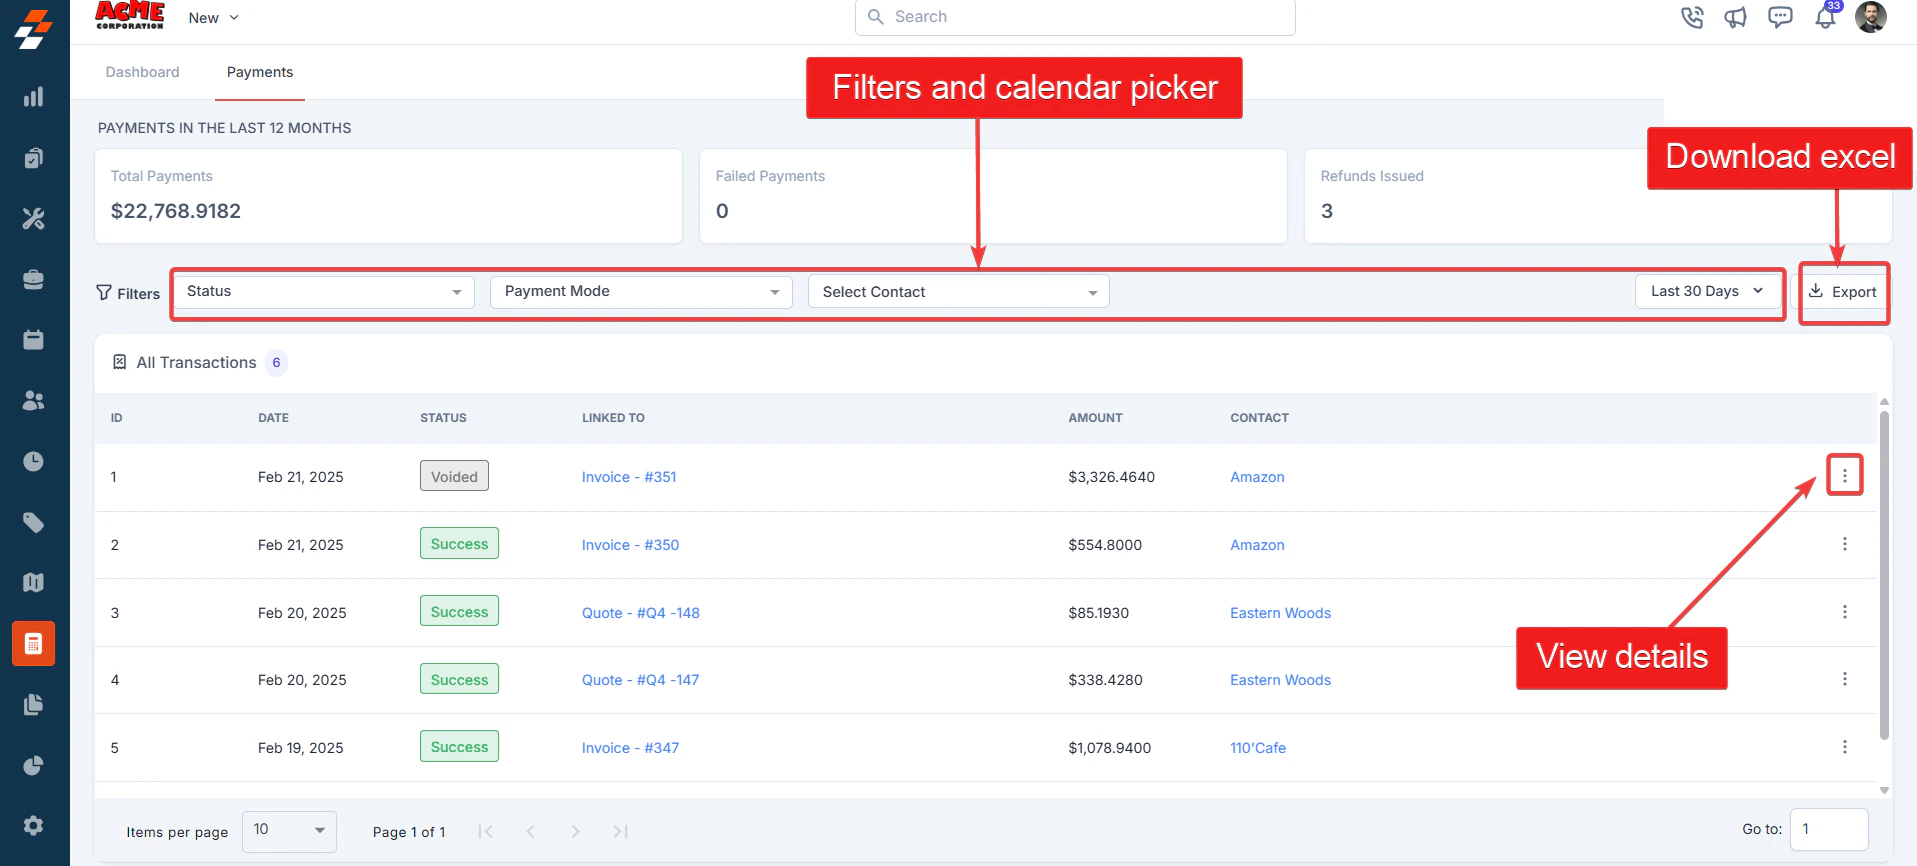Open three-dot menu for Invoice #351

[x=1845, y=476]
